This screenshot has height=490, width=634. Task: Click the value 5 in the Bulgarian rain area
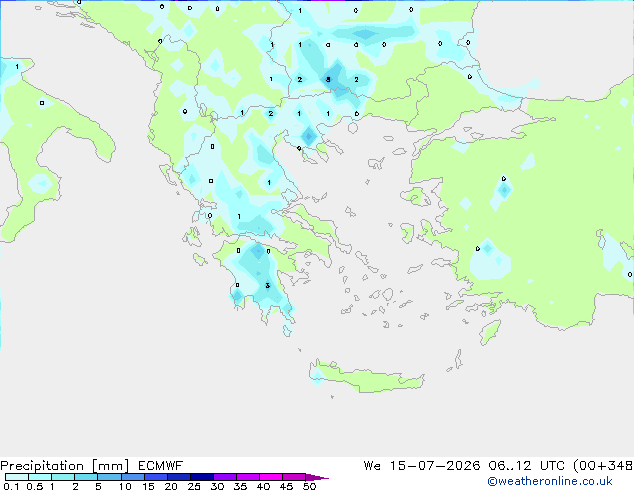[328, 80]
